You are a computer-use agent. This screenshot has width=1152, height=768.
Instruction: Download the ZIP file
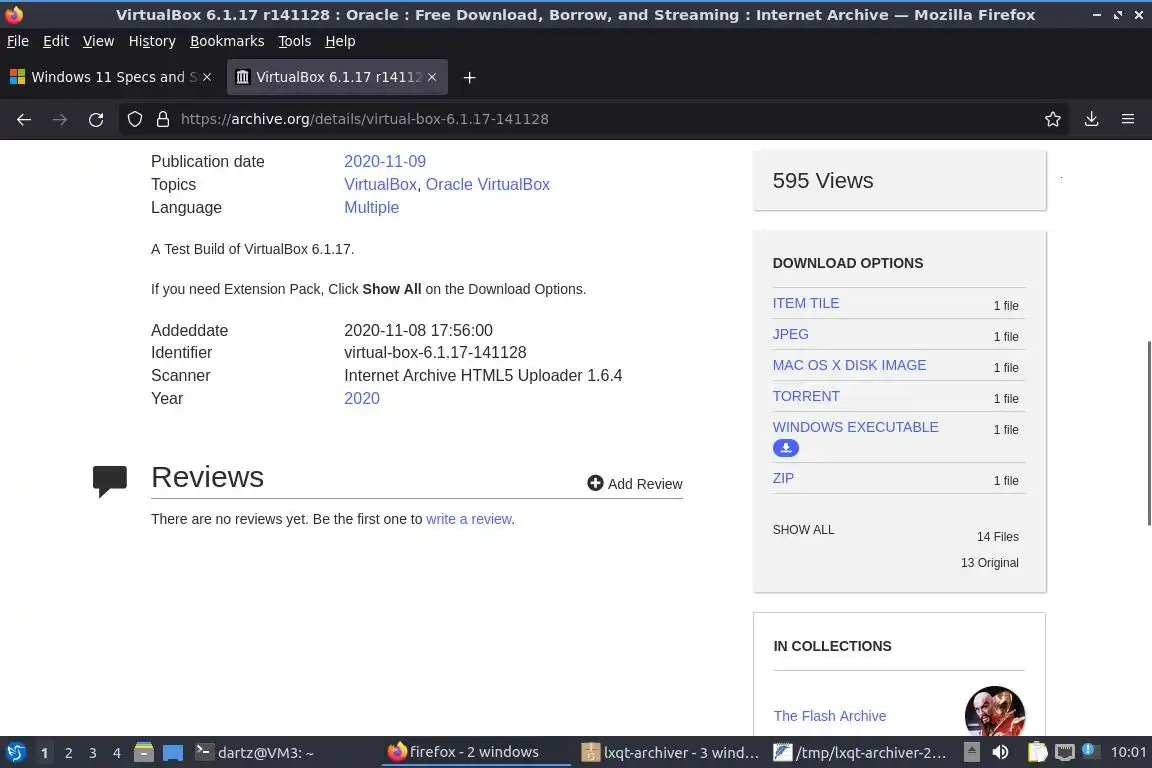tap(783, 478)
